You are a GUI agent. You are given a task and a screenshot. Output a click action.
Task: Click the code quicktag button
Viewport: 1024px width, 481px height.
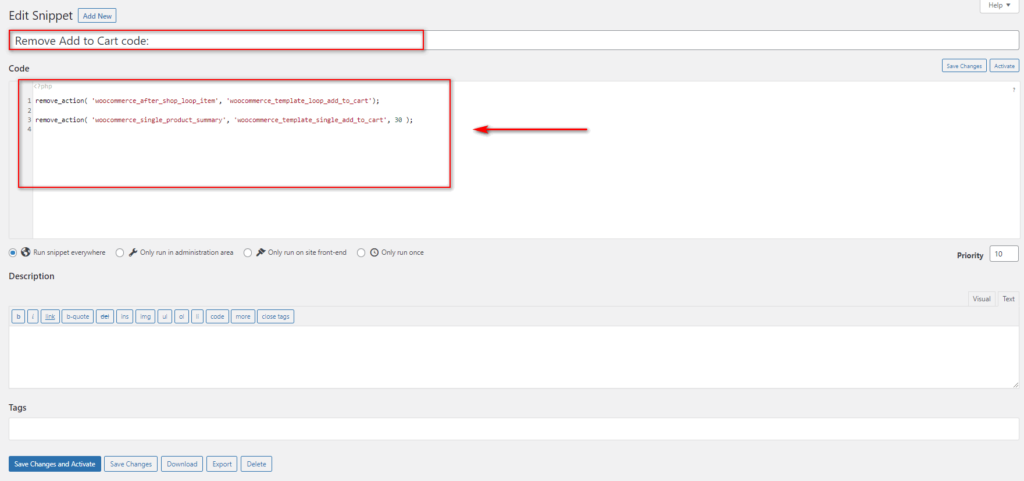pyautogui.click(x=217, y=317)
